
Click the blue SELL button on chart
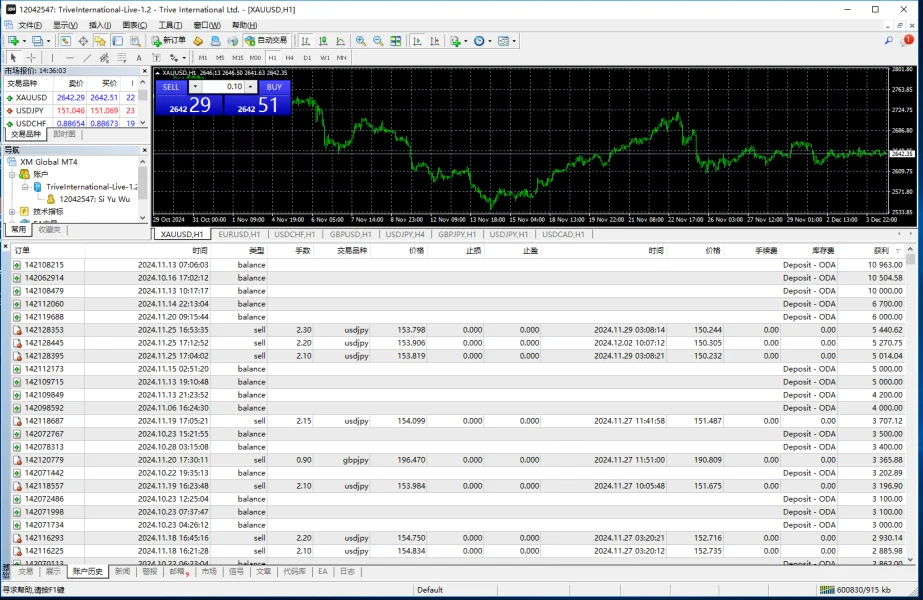pyautogui.click(x=169, y=87)
